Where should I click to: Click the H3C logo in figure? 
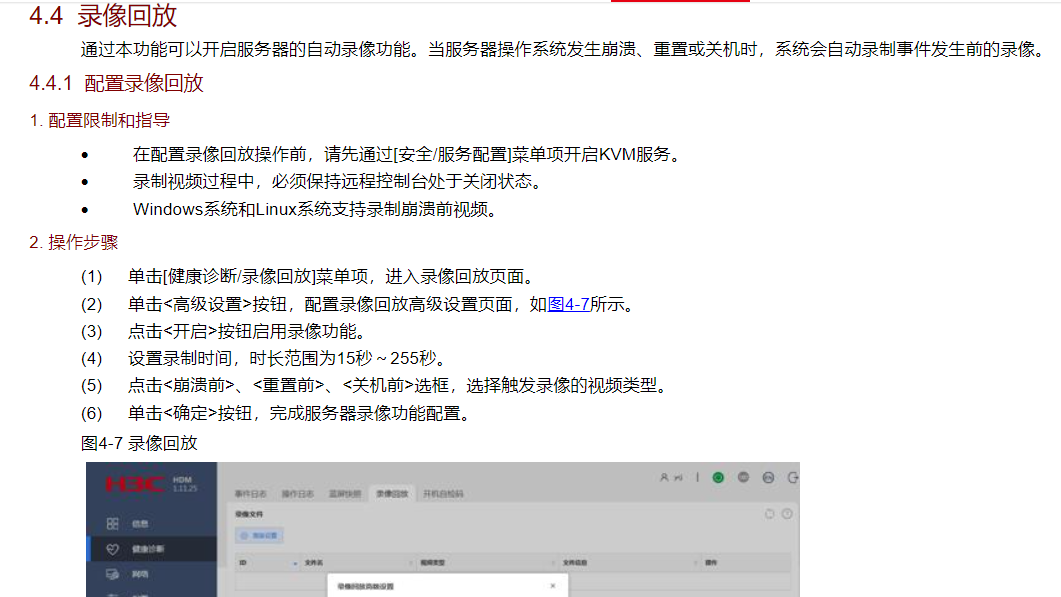tap(134, 484)
